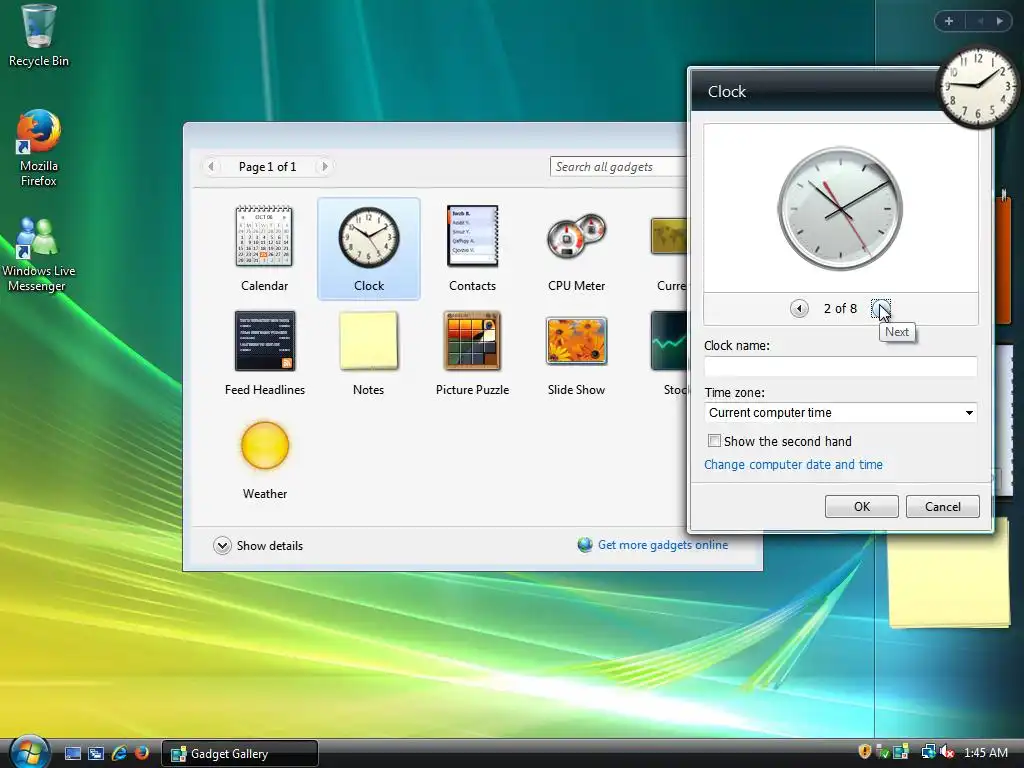Open Windows Live Messenger shortcut
This screenshot has height=768, width=1024.
pyautogui.click(x=37, y=255)
